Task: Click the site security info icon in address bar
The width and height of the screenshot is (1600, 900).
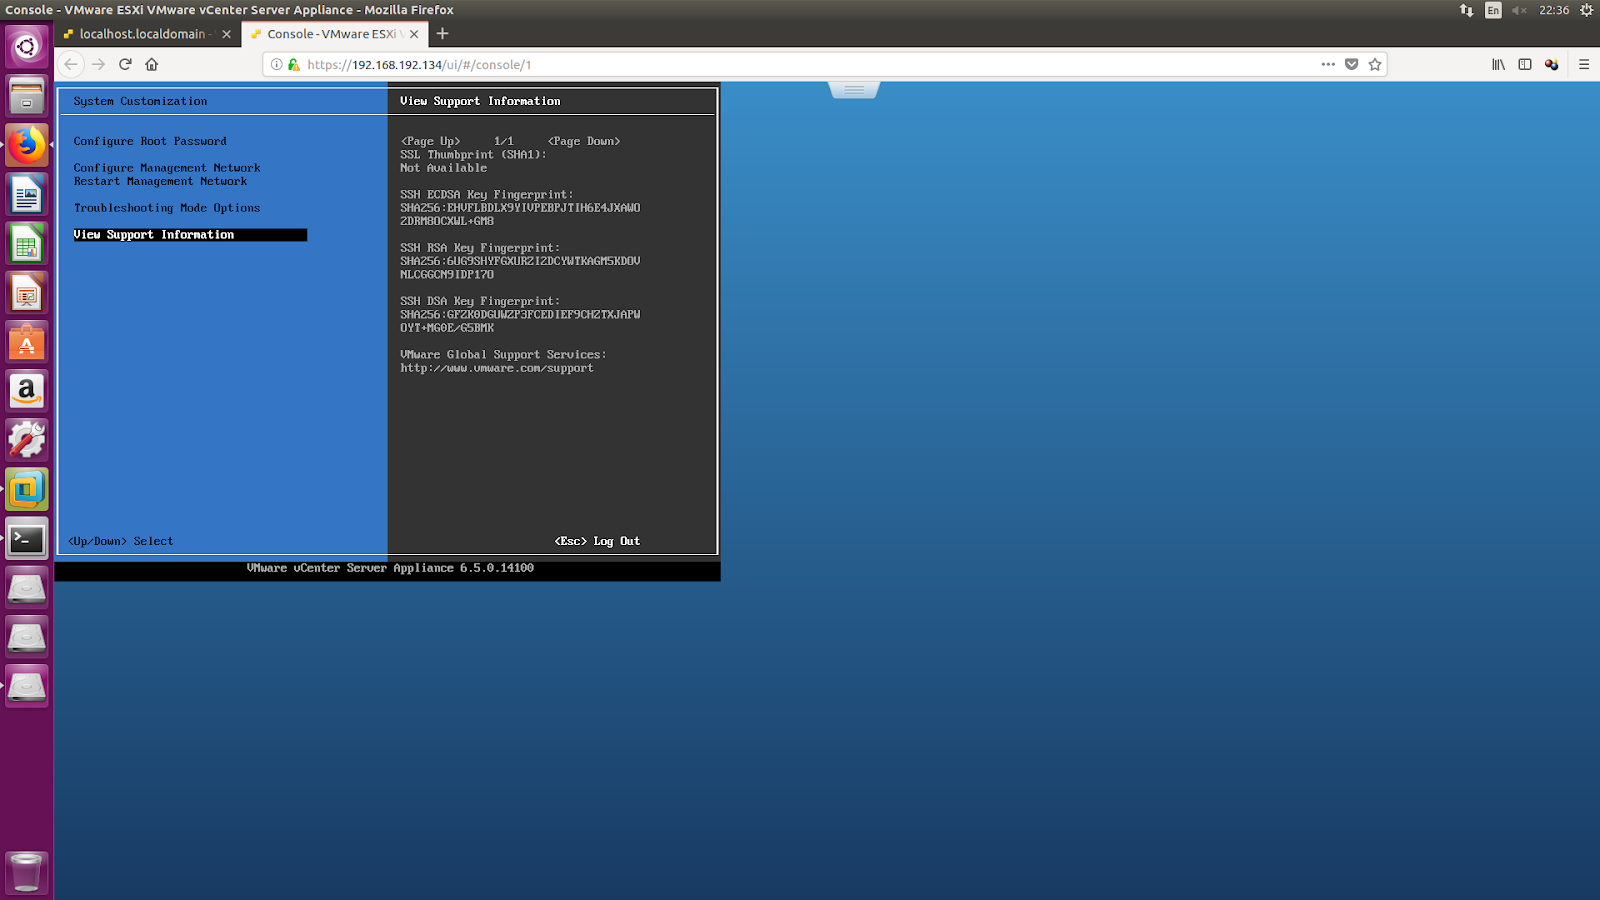Action: pyautogui.click(x=293, y=64)
